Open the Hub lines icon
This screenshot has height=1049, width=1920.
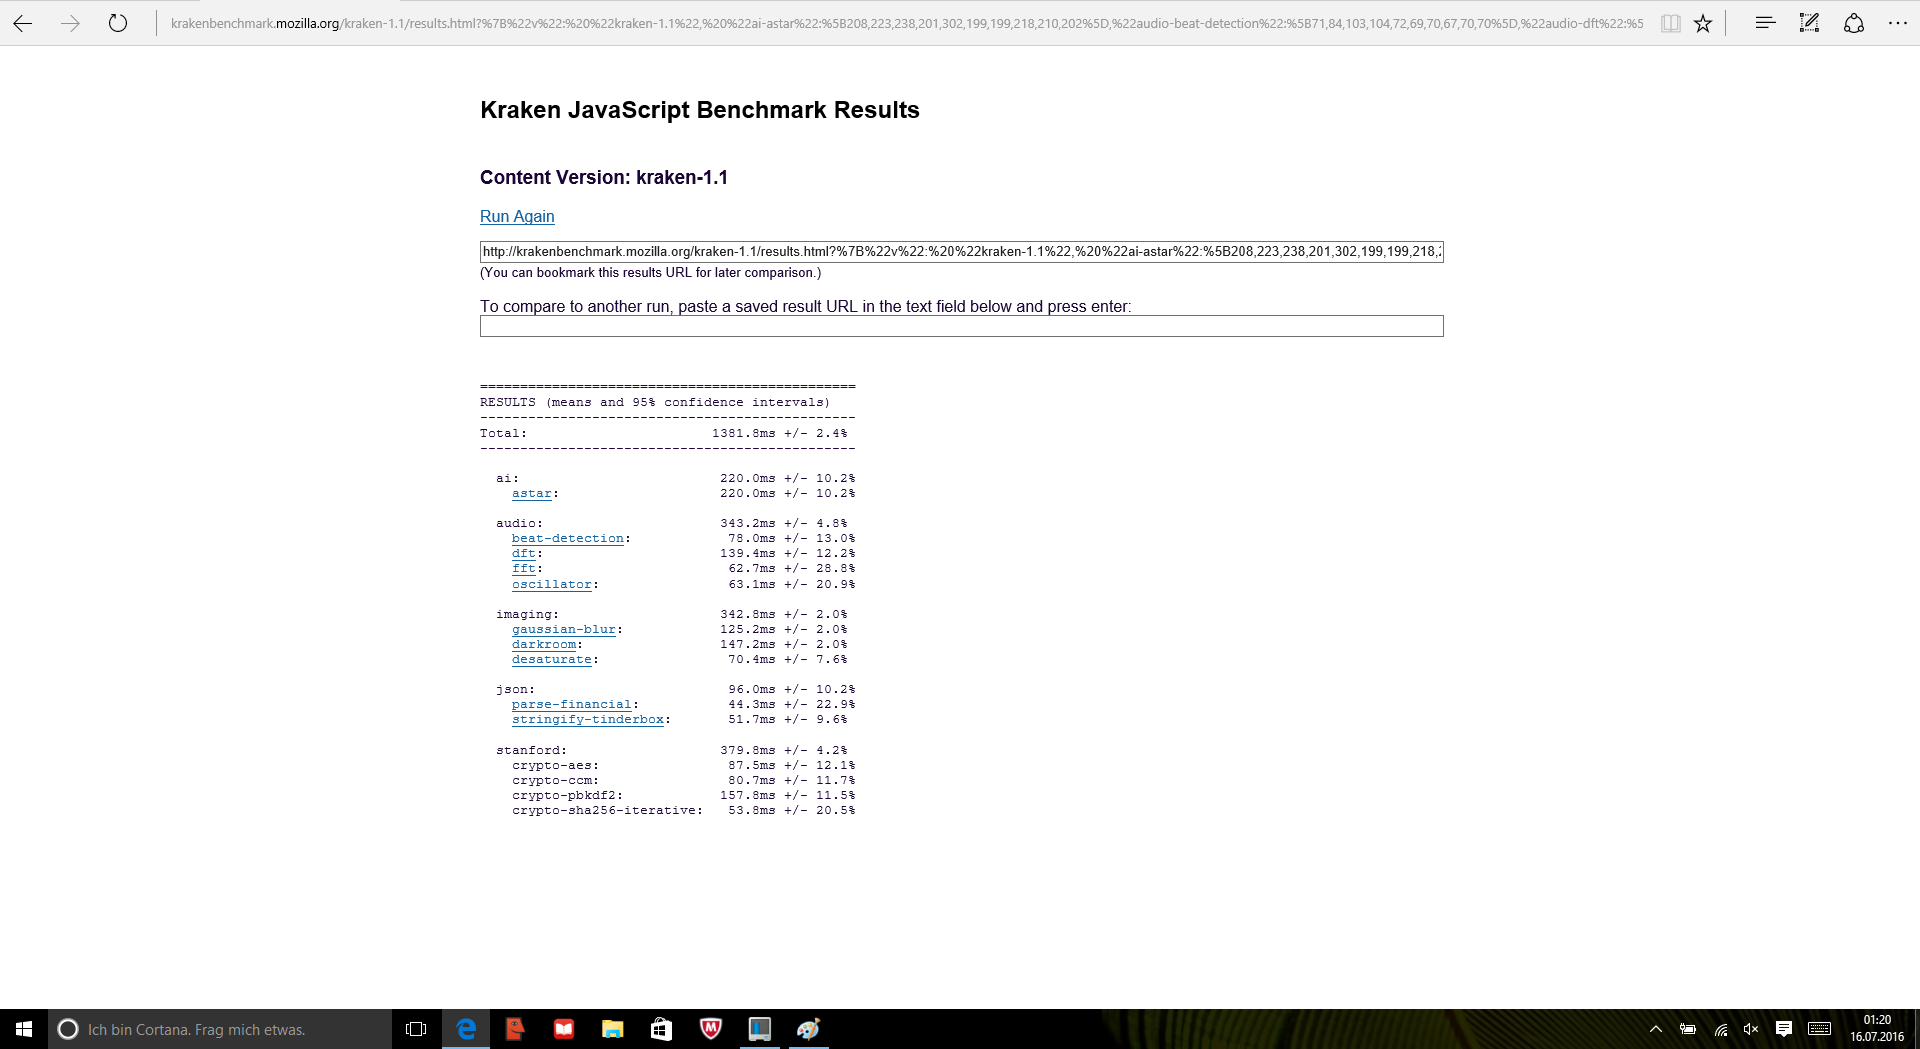coord(1765,23)
